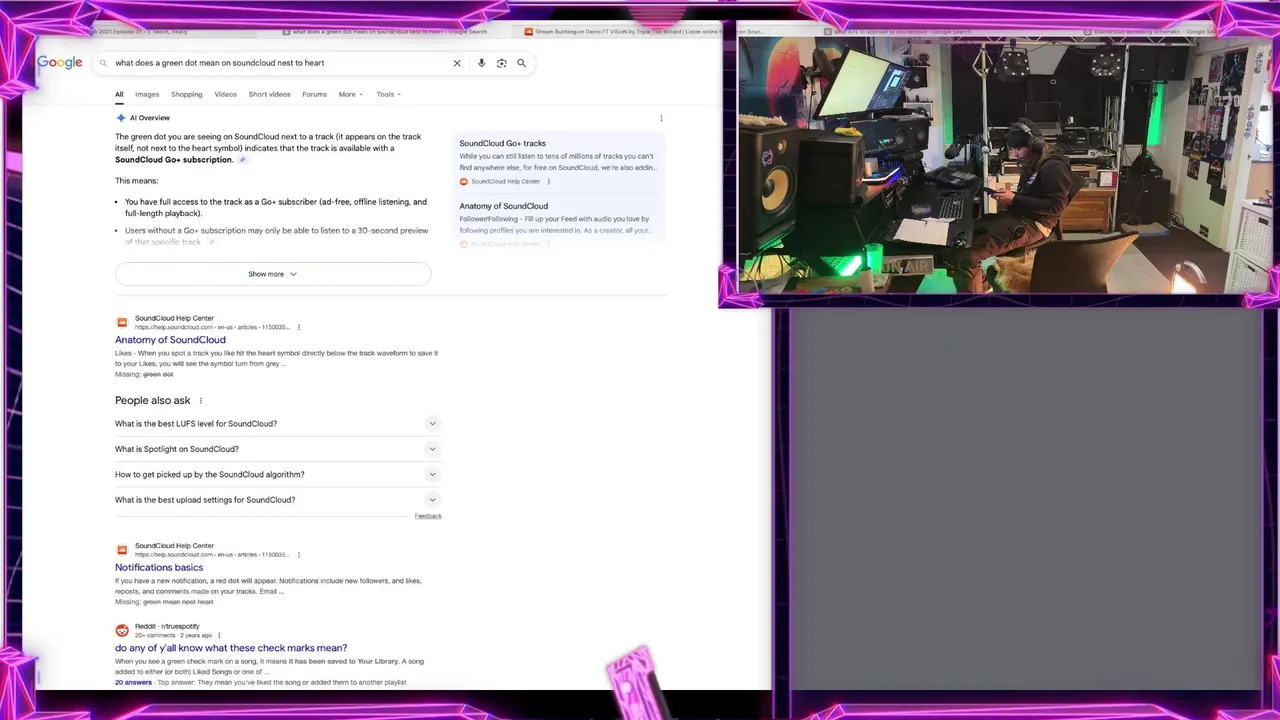The height and width of the screenshot is (720, 1280).
Task: Click the Reddit favicon on r/truespotify result
Action: coord(122,630)
